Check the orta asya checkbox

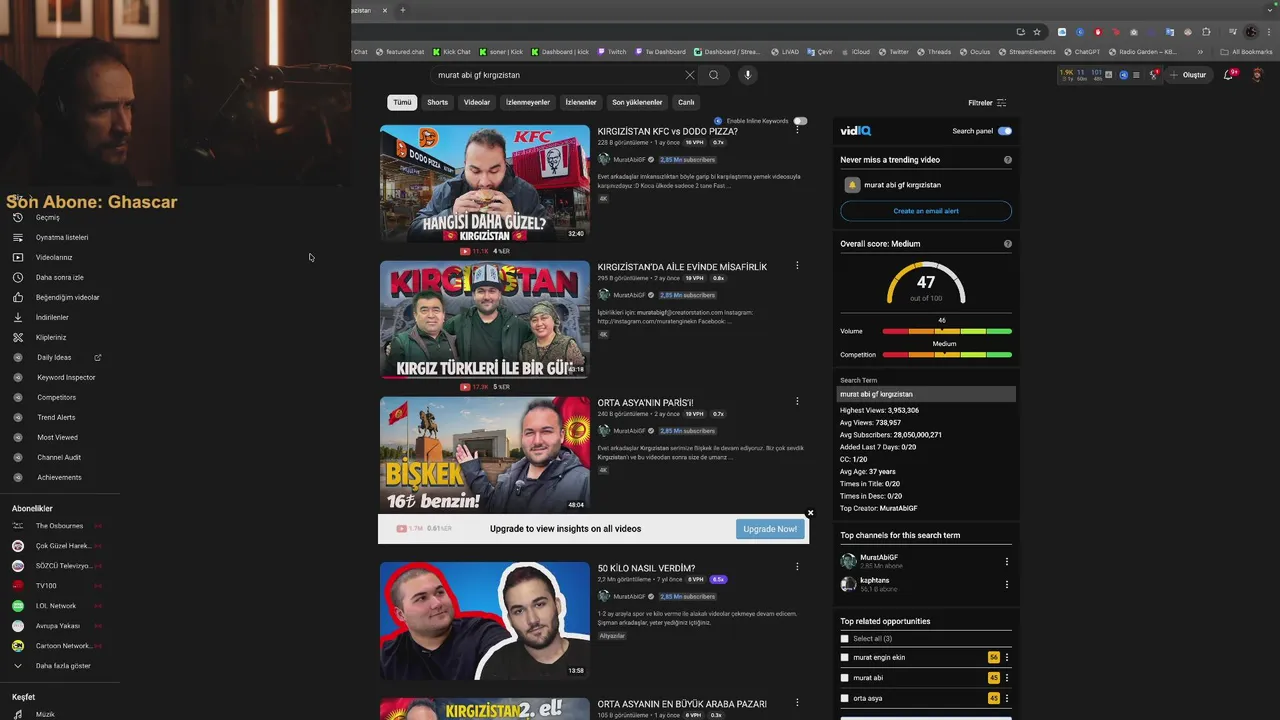845,698
